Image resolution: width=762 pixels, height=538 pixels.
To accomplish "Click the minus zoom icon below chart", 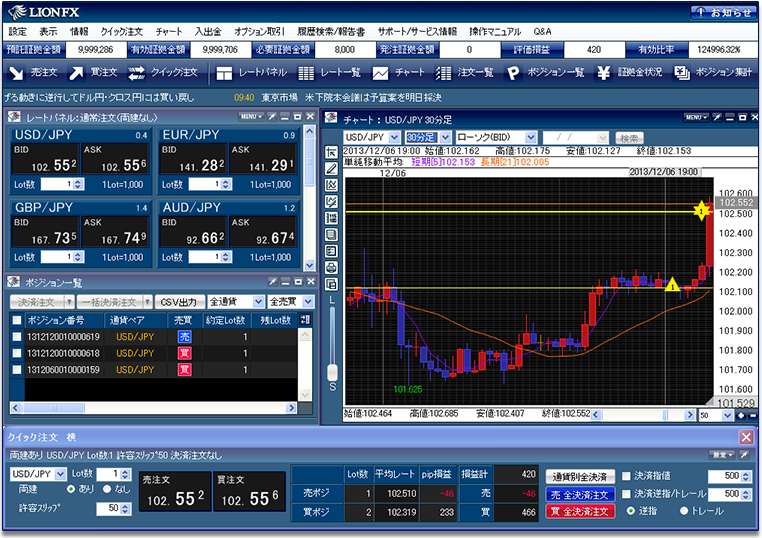I will point(753,415).
